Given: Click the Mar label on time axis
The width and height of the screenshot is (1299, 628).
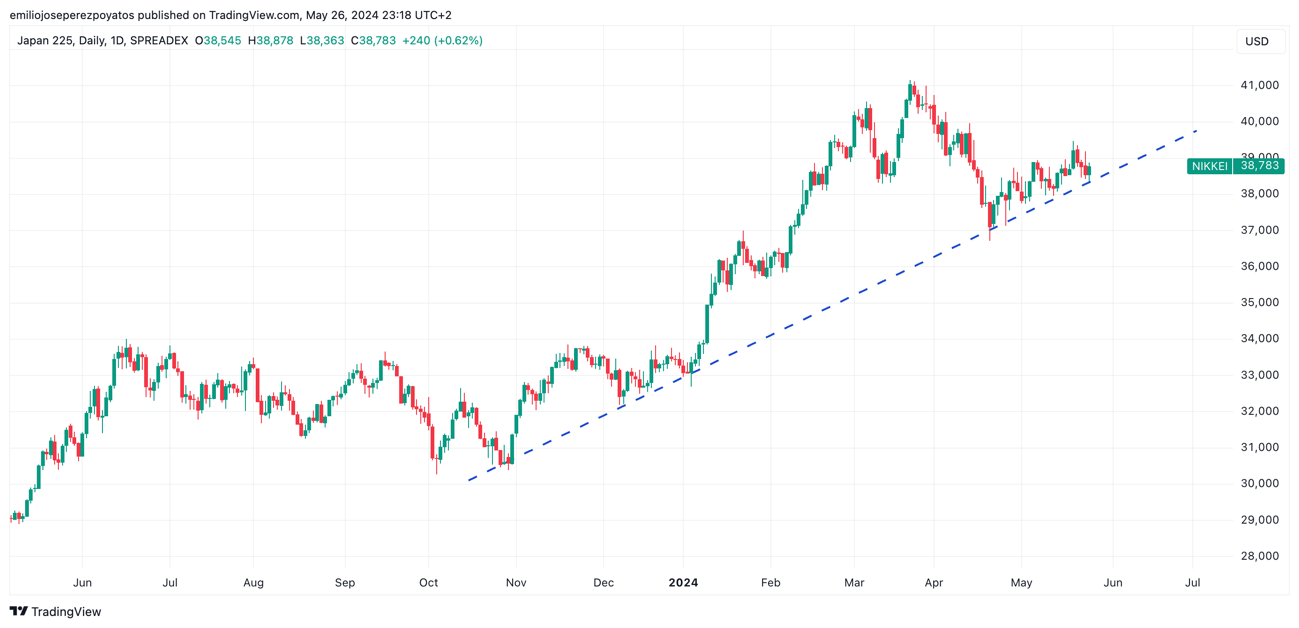Looking at the screenshot, I should click(853, 582).
